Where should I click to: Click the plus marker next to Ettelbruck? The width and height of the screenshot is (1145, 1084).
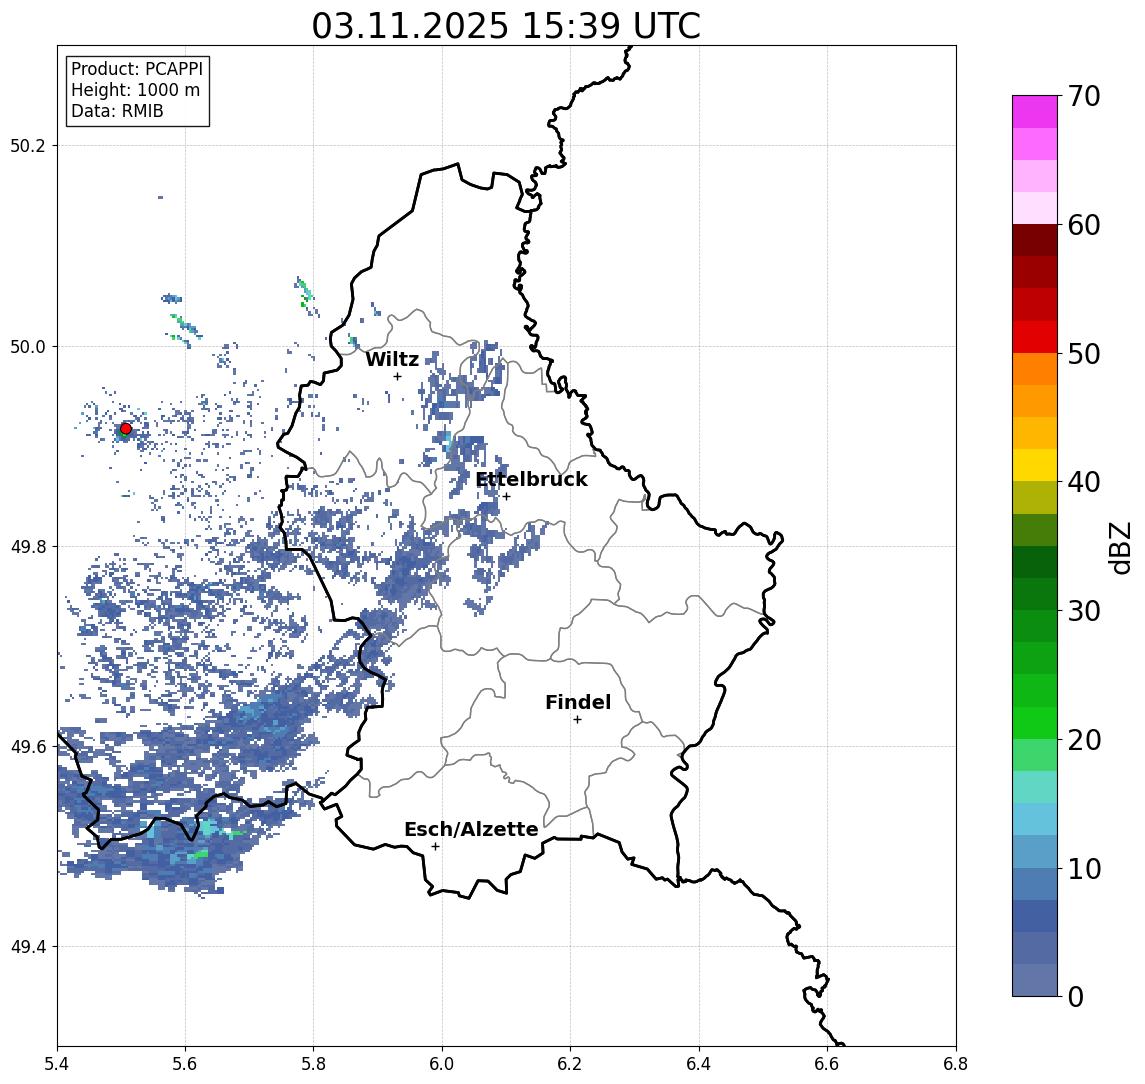tap(506, 497)
